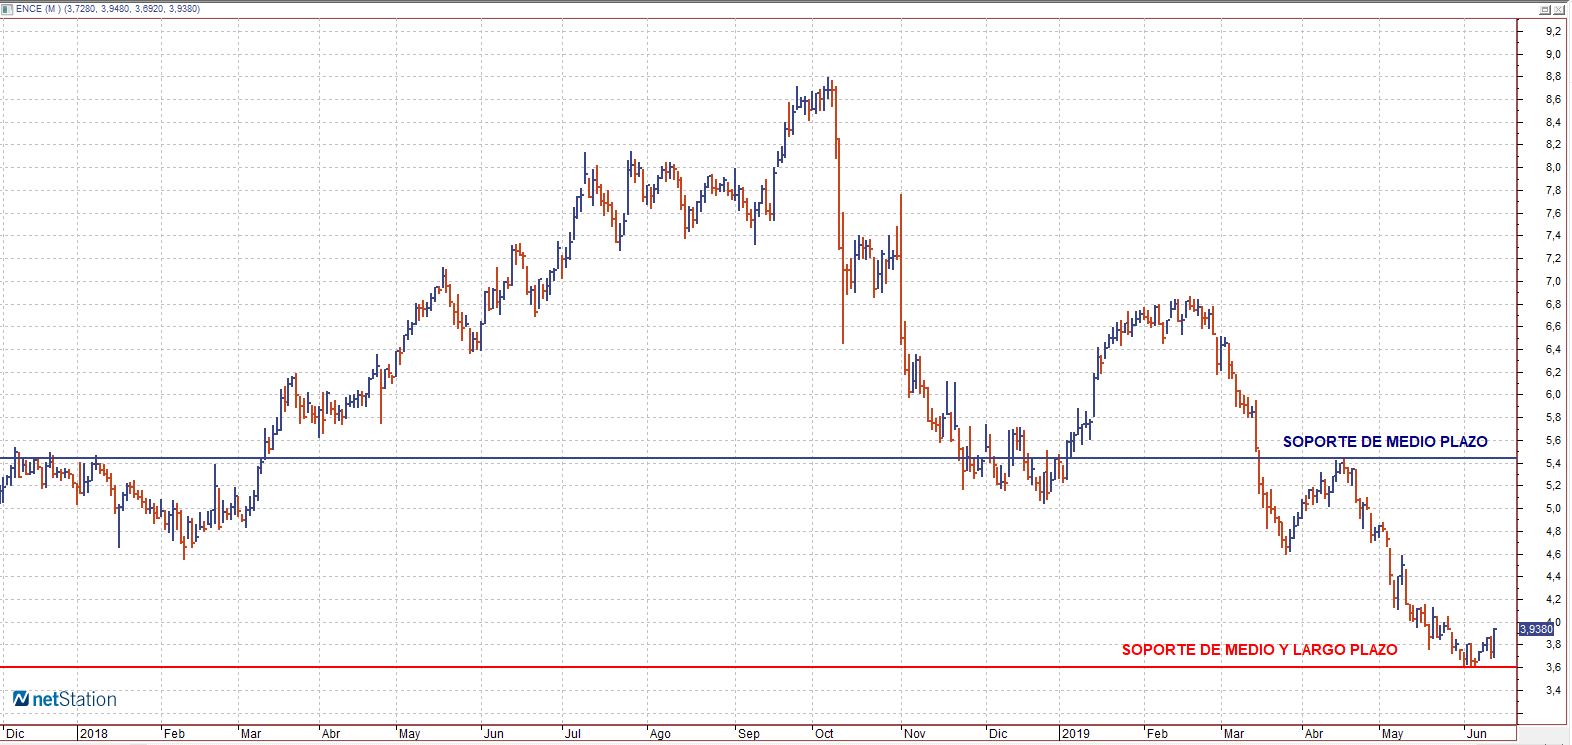Close the ENCE chart window

[1561, 8]
